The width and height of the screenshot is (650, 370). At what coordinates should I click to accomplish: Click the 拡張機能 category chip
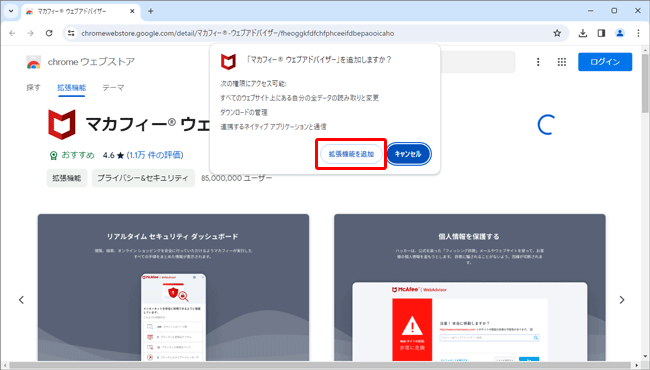[67, 178]
